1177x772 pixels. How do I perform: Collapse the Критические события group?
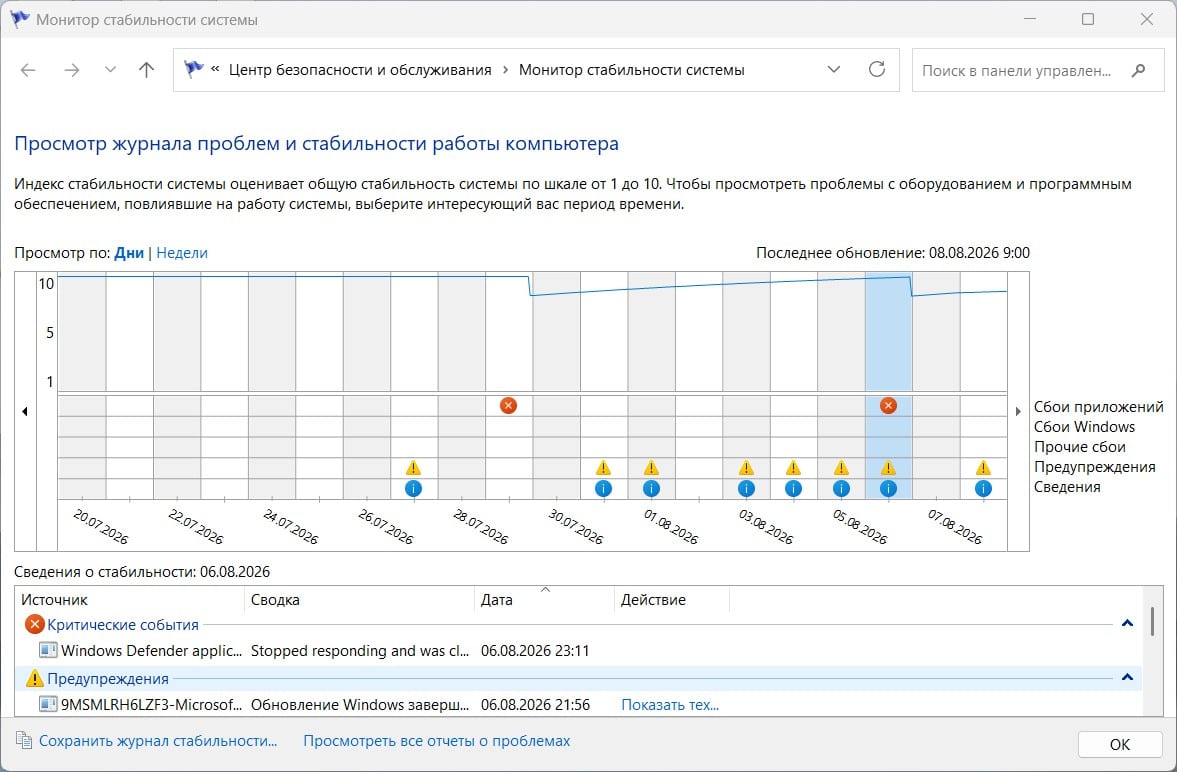(x=1127, y=623)
